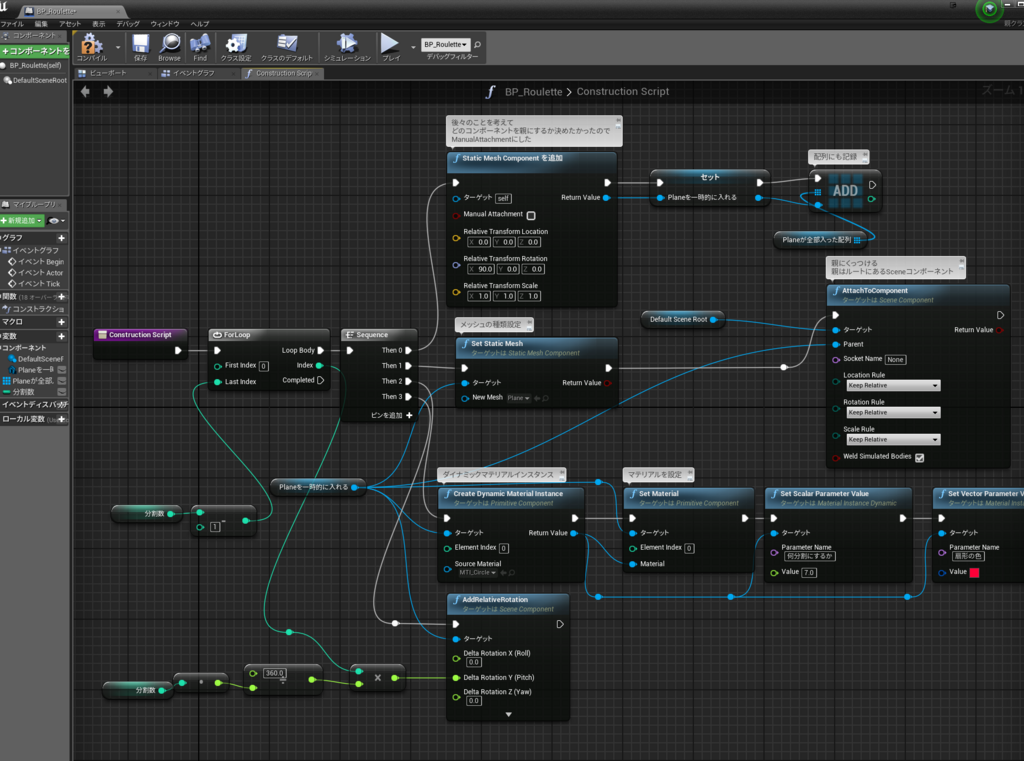Viewport: 1024px width, 761px height.
Task: Toggle editable eye for Planeが全部 variable
Action: coord(62,381)
